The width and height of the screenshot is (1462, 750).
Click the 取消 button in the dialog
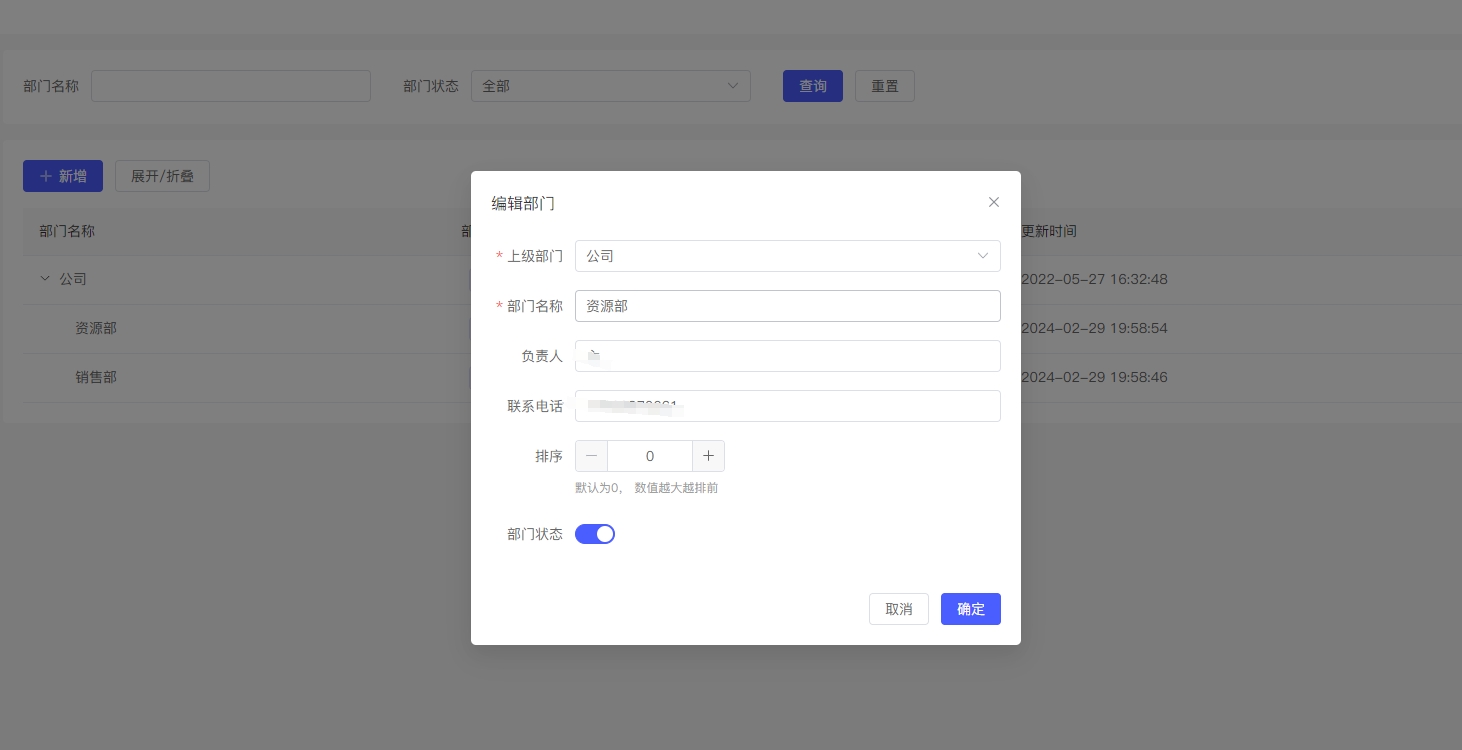(x=898, y=609)
